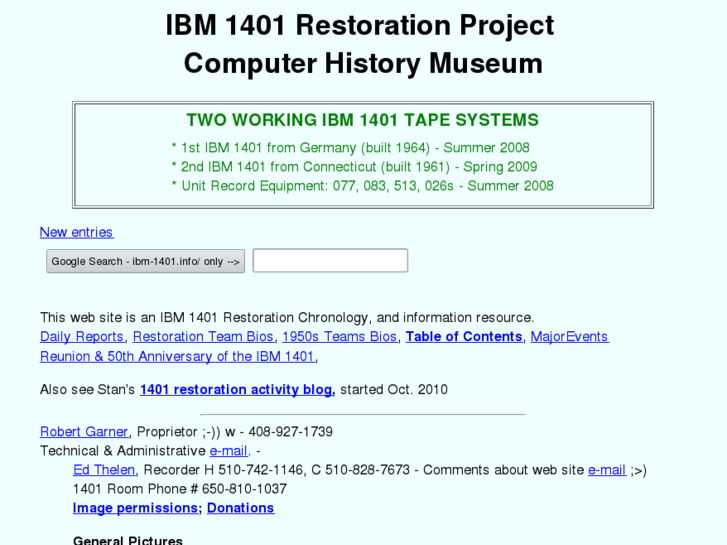The height and width of the screenshot is (545, 727).
Task: Click the Computer History Museum heading
Action: (x=363, y=63)
